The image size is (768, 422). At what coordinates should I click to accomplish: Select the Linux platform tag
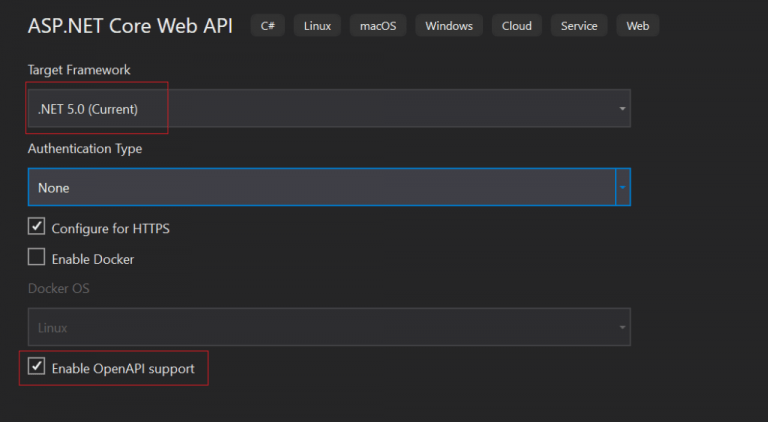coord(317,26)
